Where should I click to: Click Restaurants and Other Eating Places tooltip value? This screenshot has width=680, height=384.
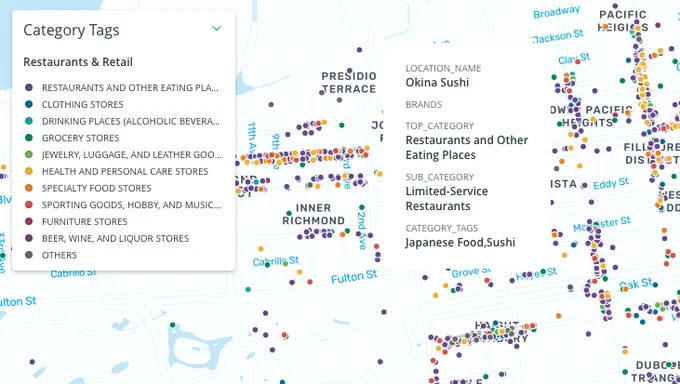click(x=467, y=148)
